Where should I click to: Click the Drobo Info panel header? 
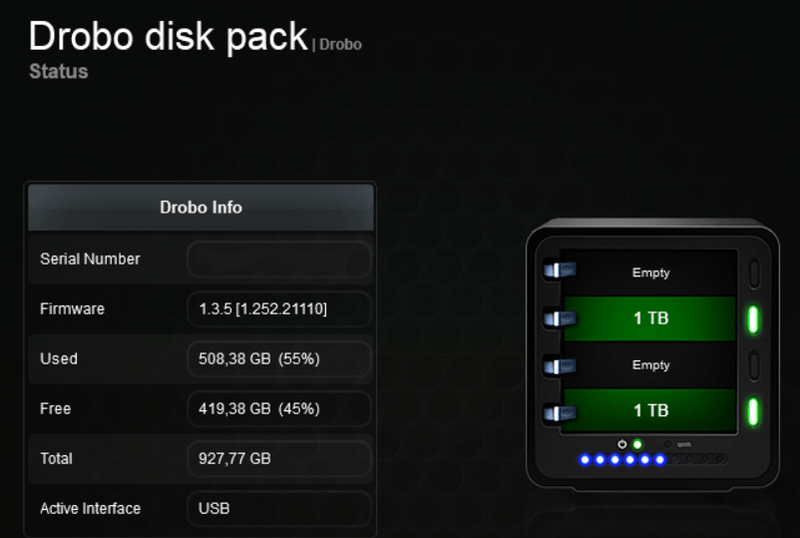click(200, 207)
